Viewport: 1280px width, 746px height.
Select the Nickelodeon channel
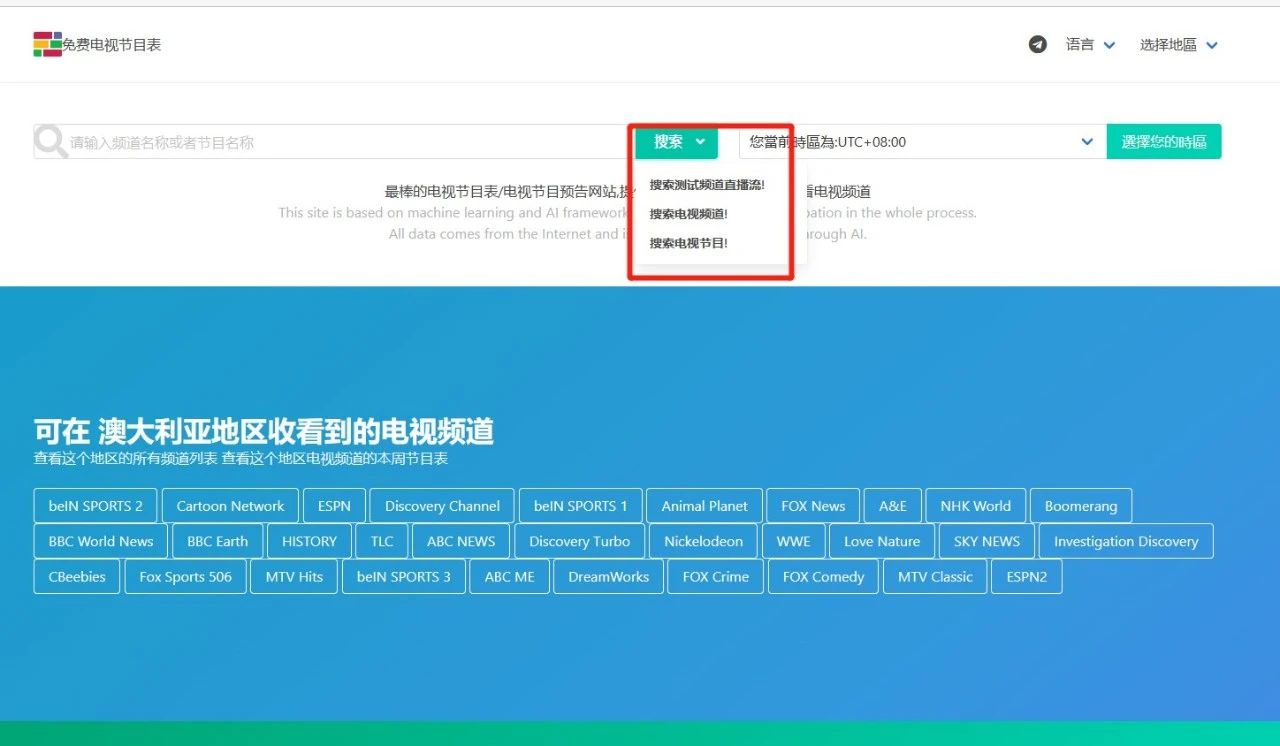703,540
